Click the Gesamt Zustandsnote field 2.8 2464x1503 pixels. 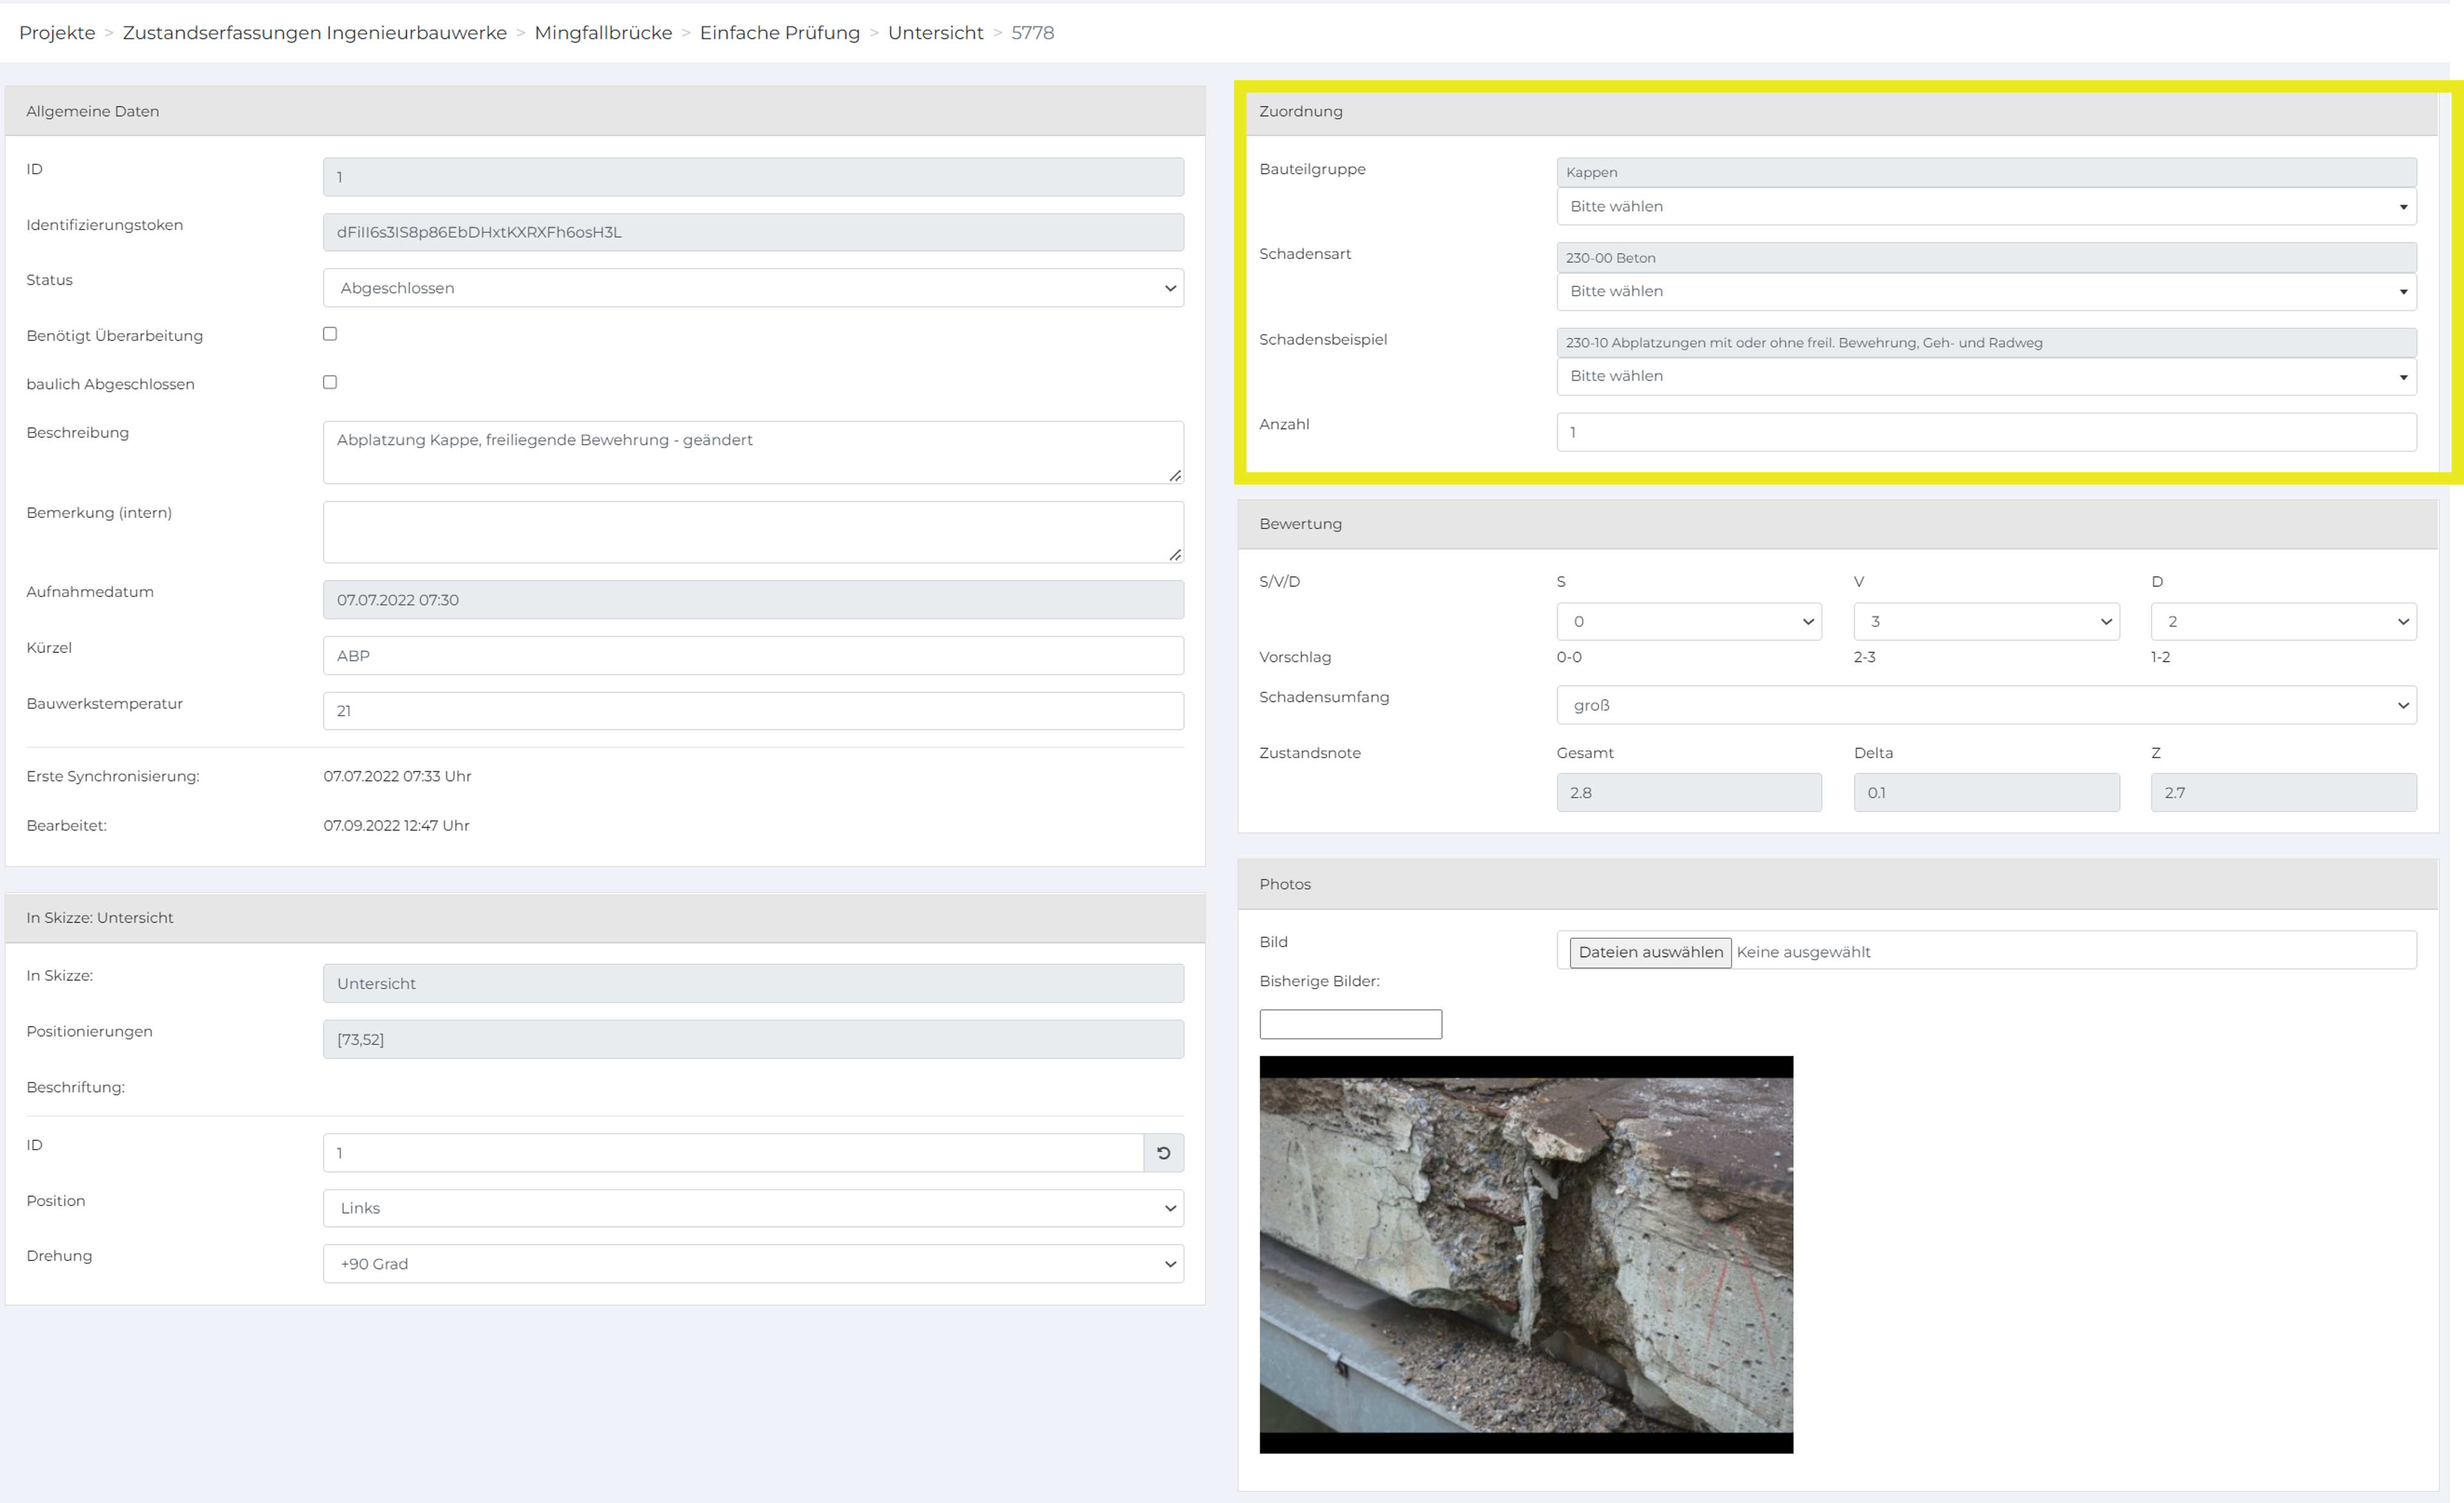tap(1689, 793)
